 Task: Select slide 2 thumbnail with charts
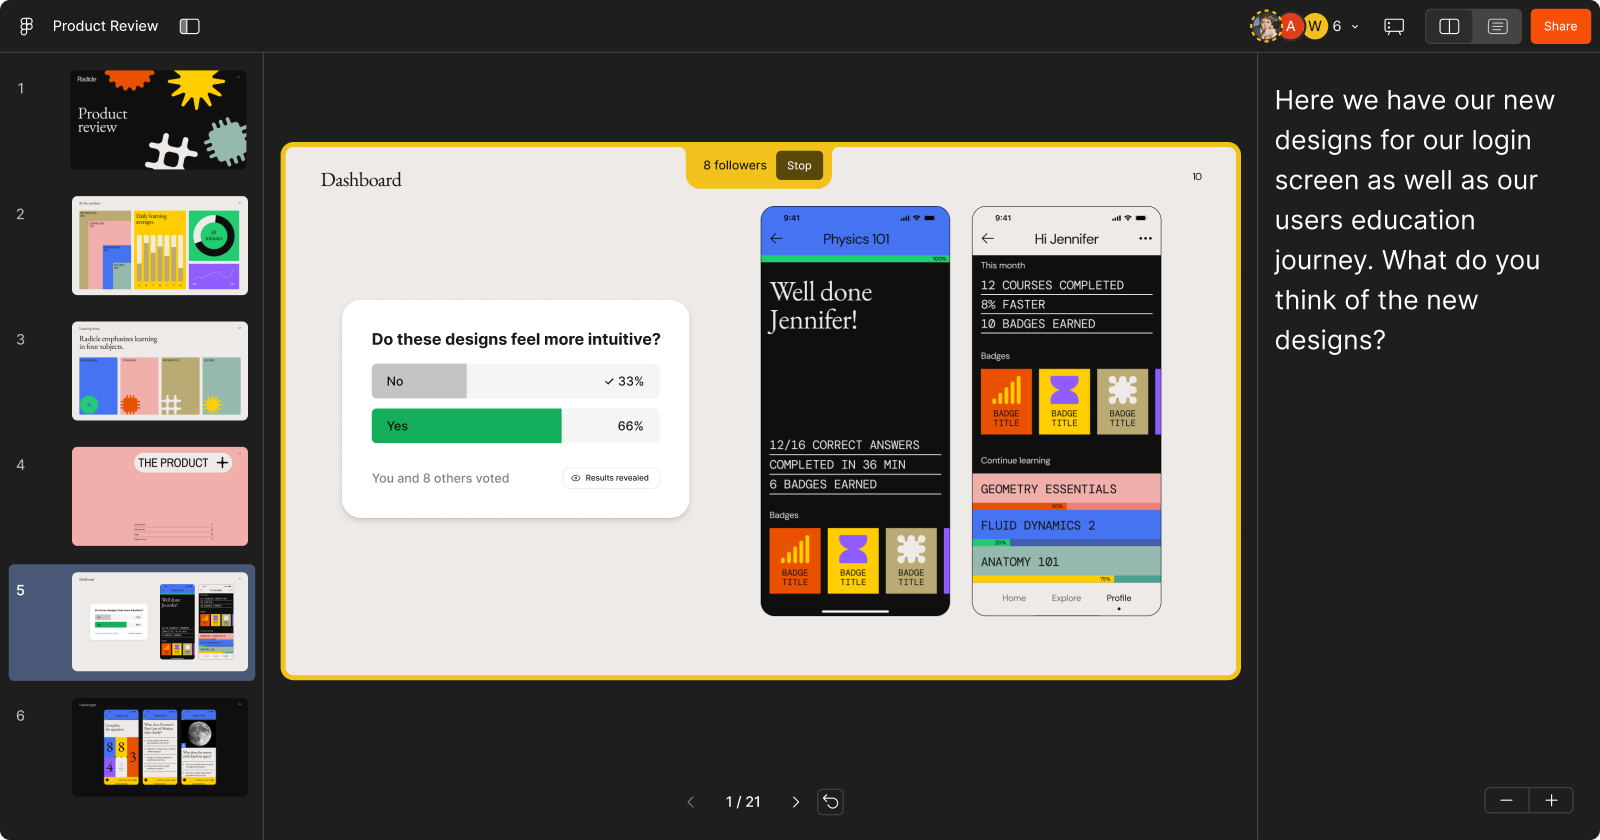160,245
